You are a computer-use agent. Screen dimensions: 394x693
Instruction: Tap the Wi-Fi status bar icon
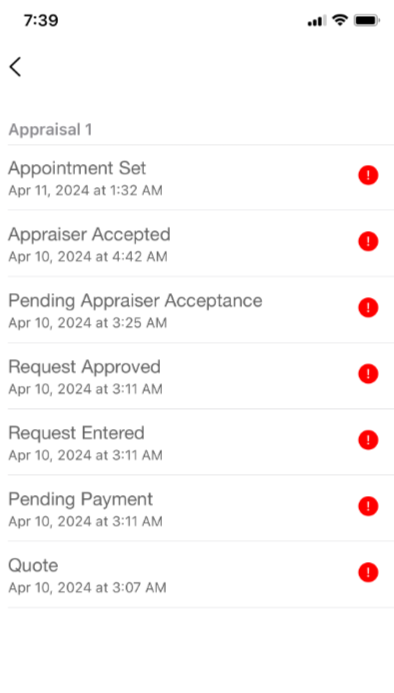point(340,20)
